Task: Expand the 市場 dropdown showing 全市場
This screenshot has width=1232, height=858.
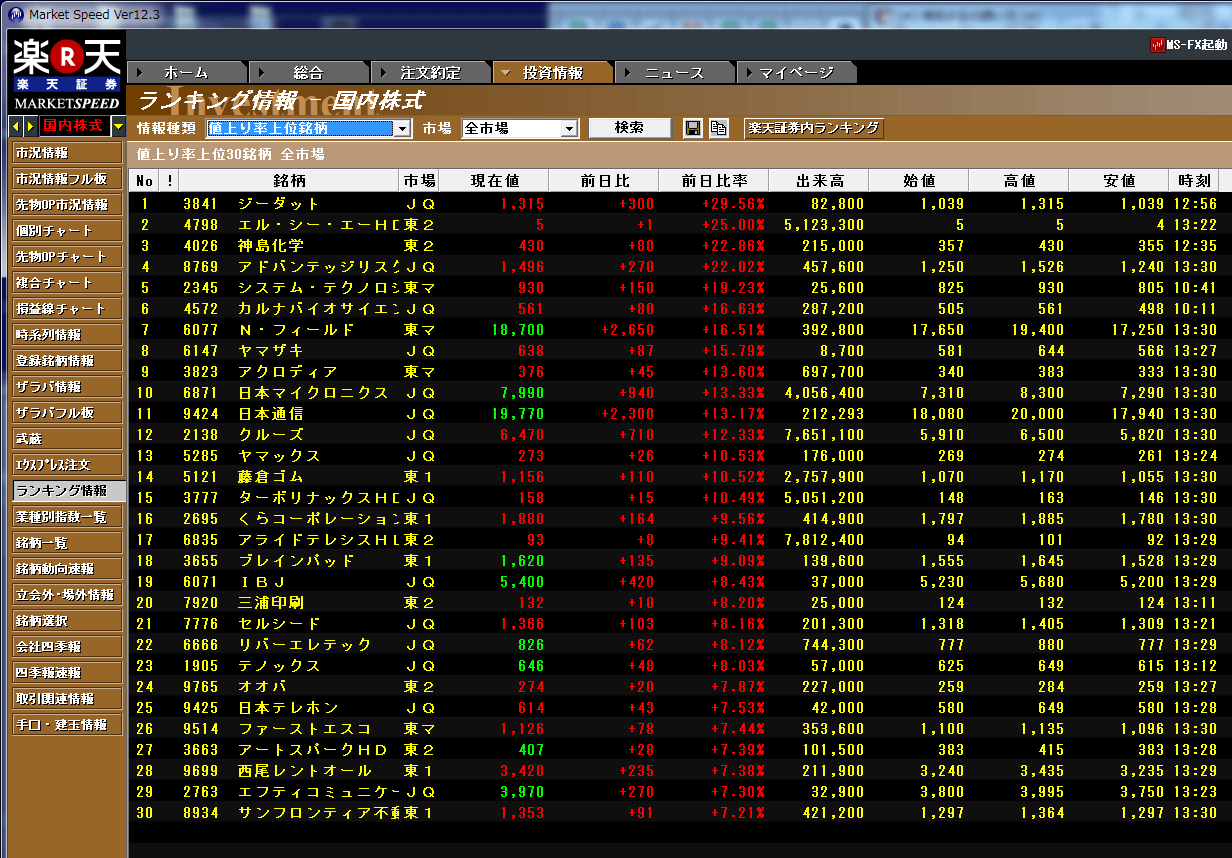Action: (x=570, y=128)
